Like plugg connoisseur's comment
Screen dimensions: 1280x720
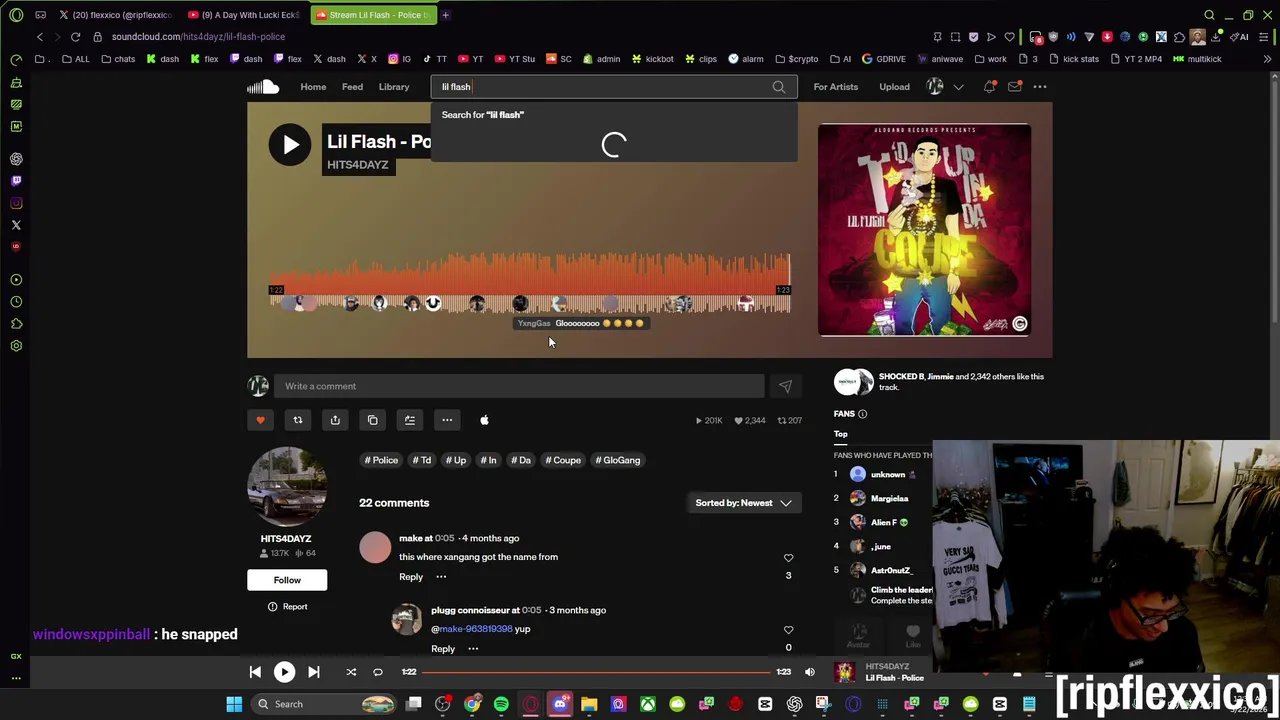point(788,630)
